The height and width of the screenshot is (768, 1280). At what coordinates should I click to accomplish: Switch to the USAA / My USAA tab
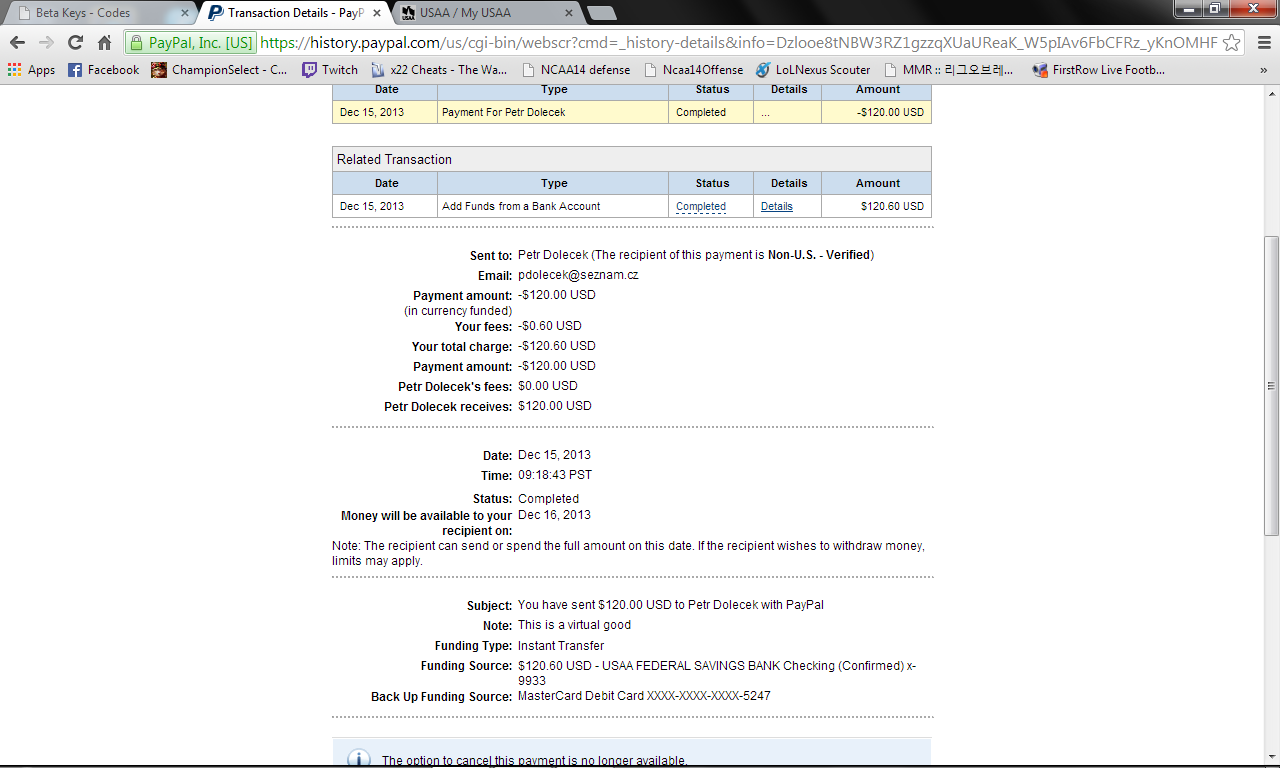click(x=487, y=13)
